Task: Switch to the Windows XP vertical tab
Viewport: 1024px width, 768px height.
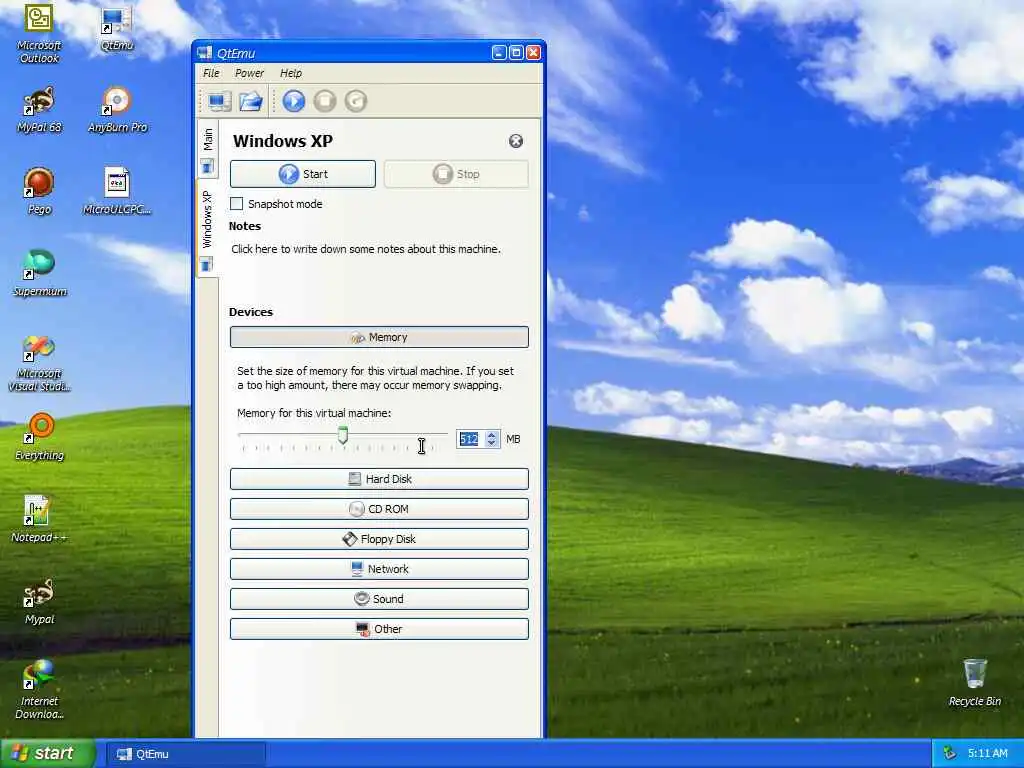Action: click(207, 230)
